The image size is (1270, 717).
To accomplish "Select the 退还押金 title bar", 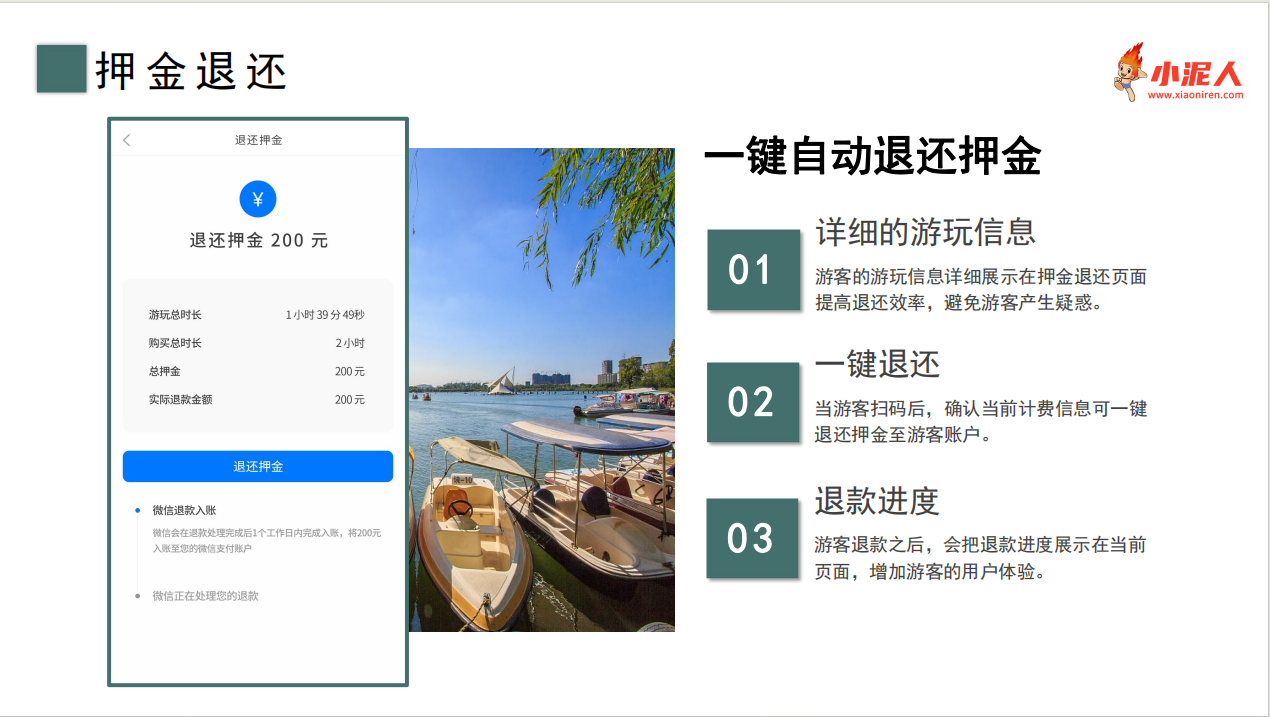I will point(258,140).
